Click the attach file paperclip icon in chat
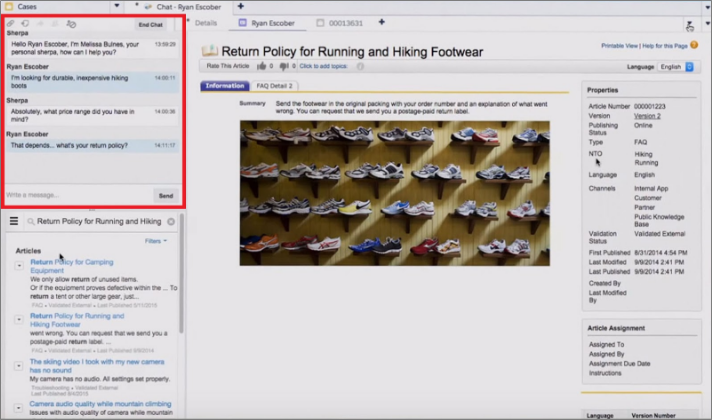712x420 pixels. pos(10,24)
